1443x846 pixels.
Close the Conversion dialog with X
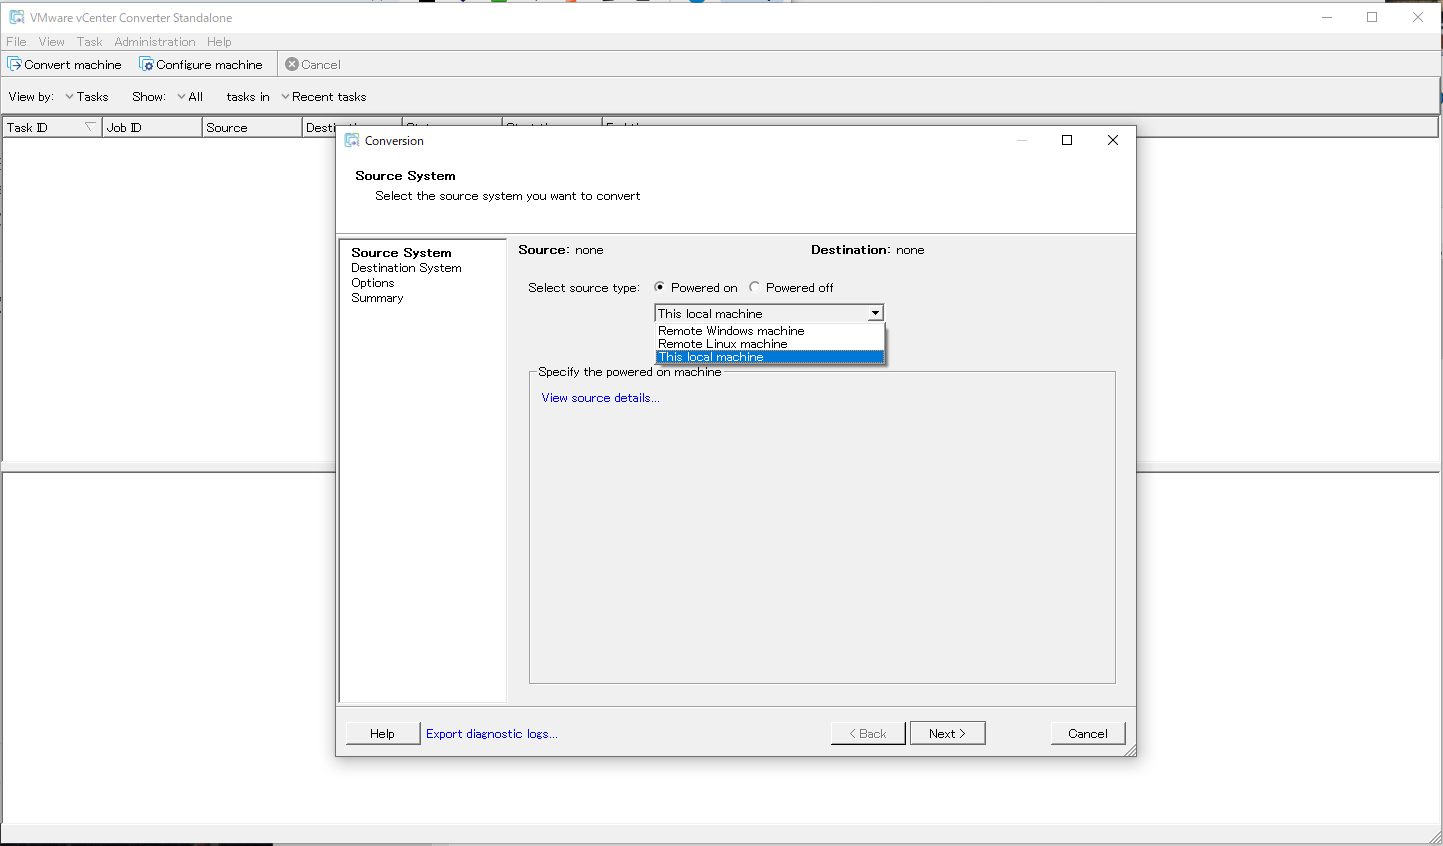click(1112, 140)
